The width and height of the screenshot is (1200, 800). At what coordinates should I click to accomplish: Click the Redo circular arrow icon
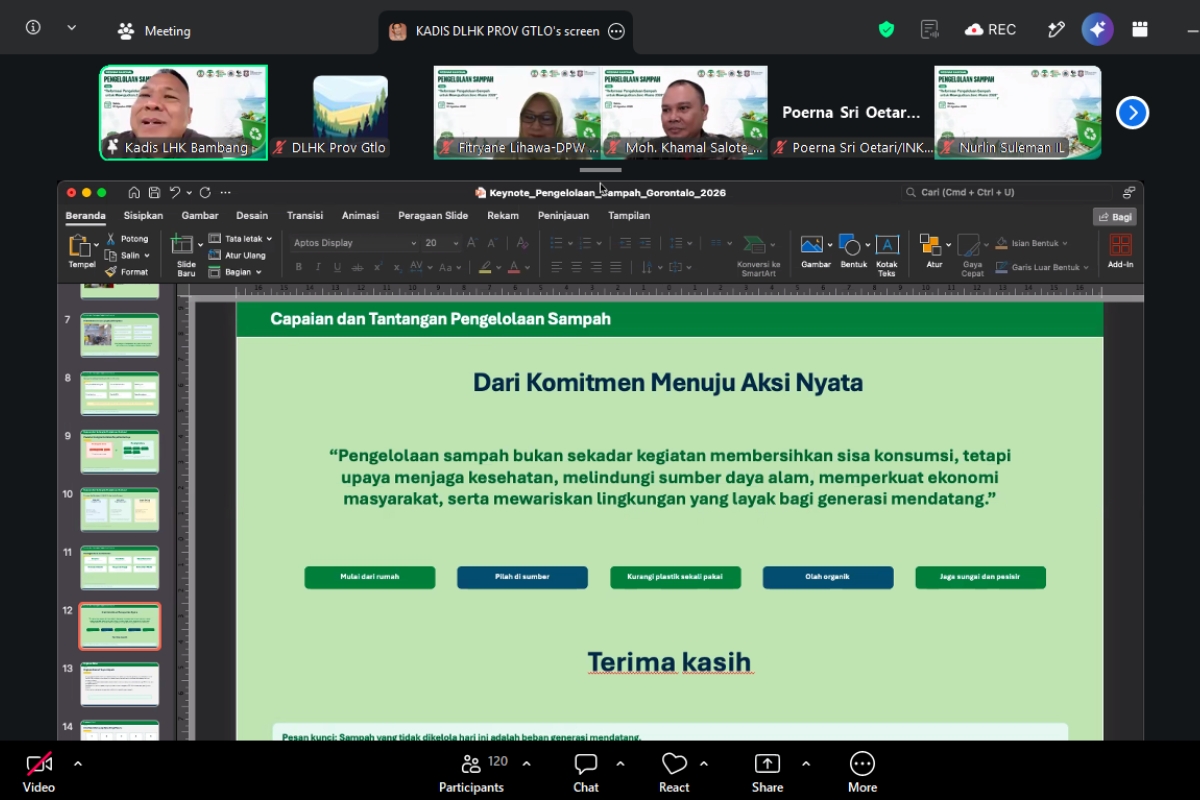coord(205,192)
